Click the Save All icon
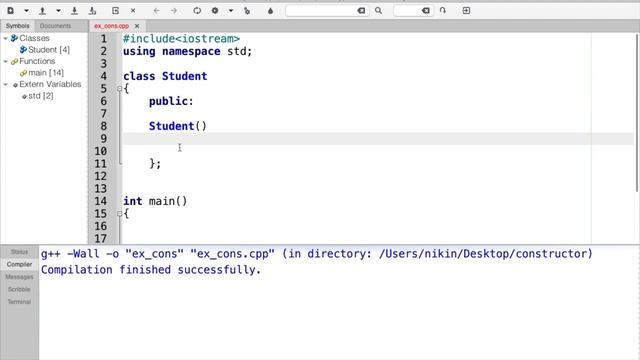Viewport: 640px width, 360px height. pyautogui.click(x=93, y=11)
